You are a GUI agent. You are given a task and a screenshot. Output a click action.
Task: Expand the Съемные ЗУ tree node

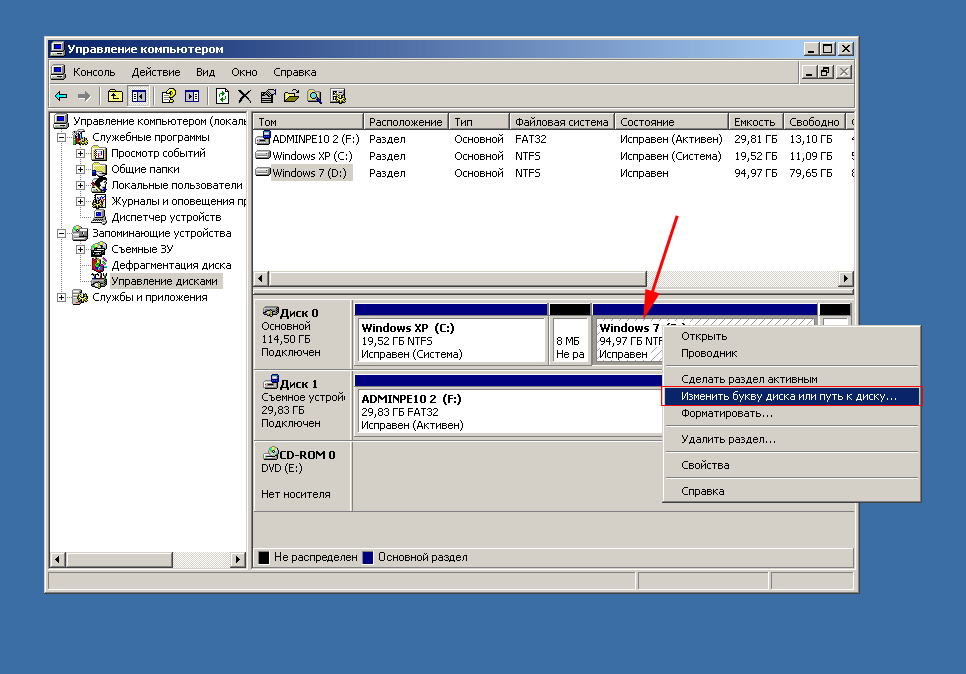tap(81, 250)
